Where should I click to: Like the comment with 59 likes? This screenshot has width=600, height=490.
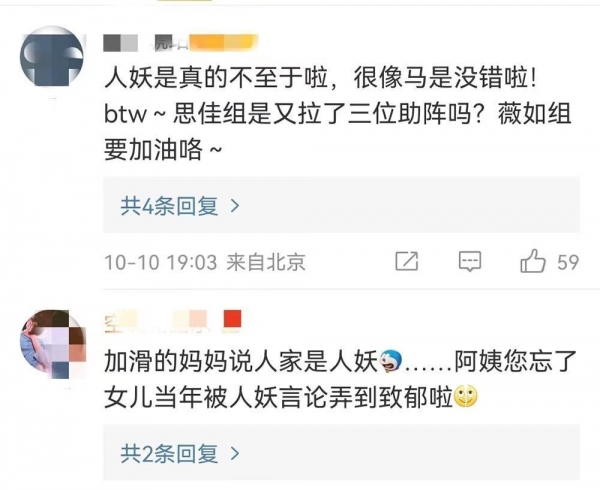point(533,261)
